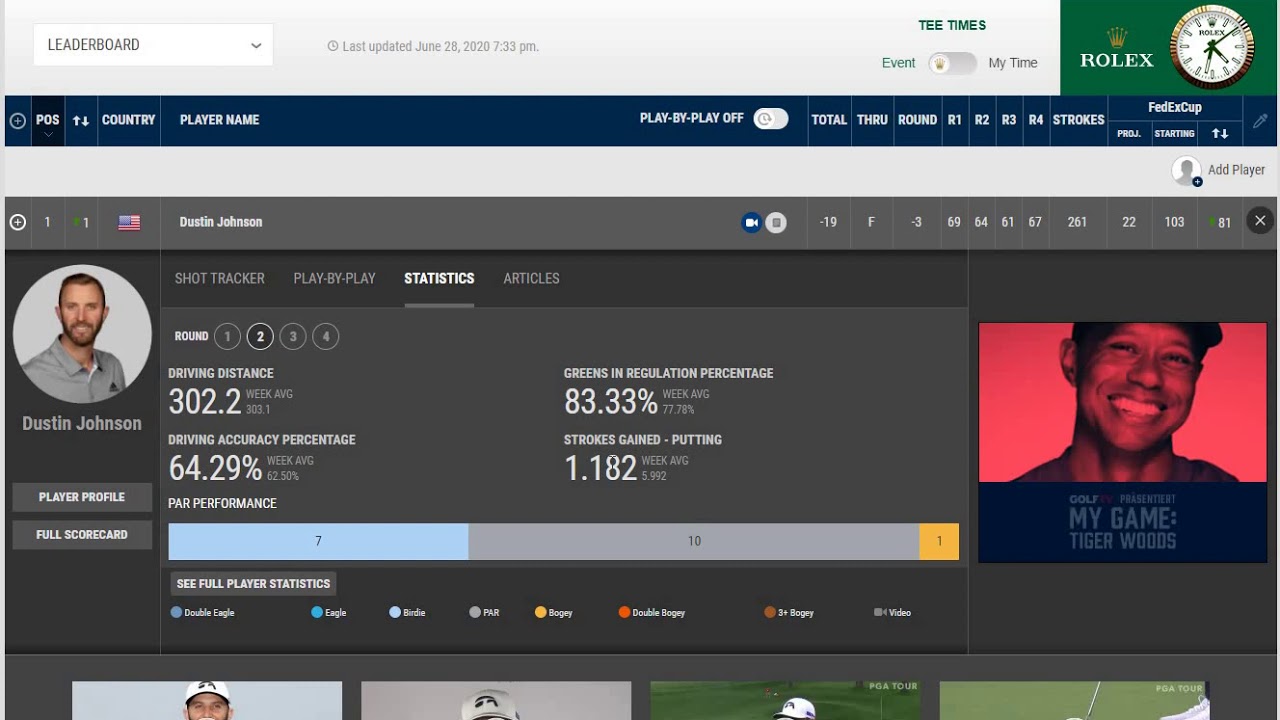Screen dimensions: 1280x720
Task: Click position movement arrows column header
Action: tap(81, 120)
